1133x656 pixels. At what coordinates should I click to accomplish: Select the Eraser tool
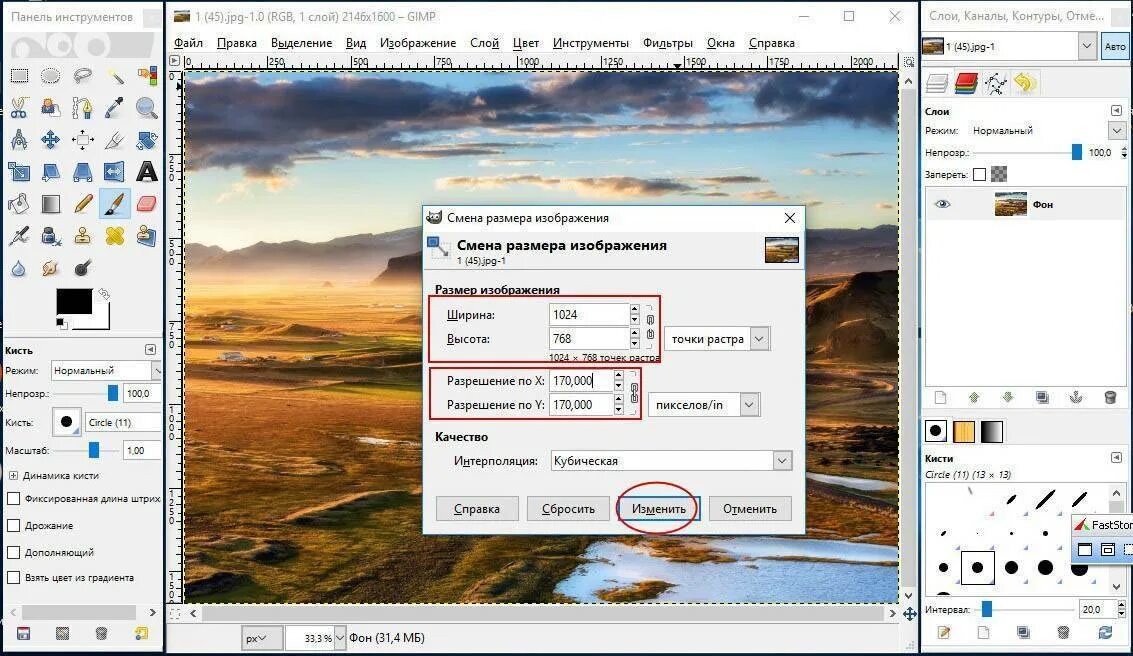(147, 204)
